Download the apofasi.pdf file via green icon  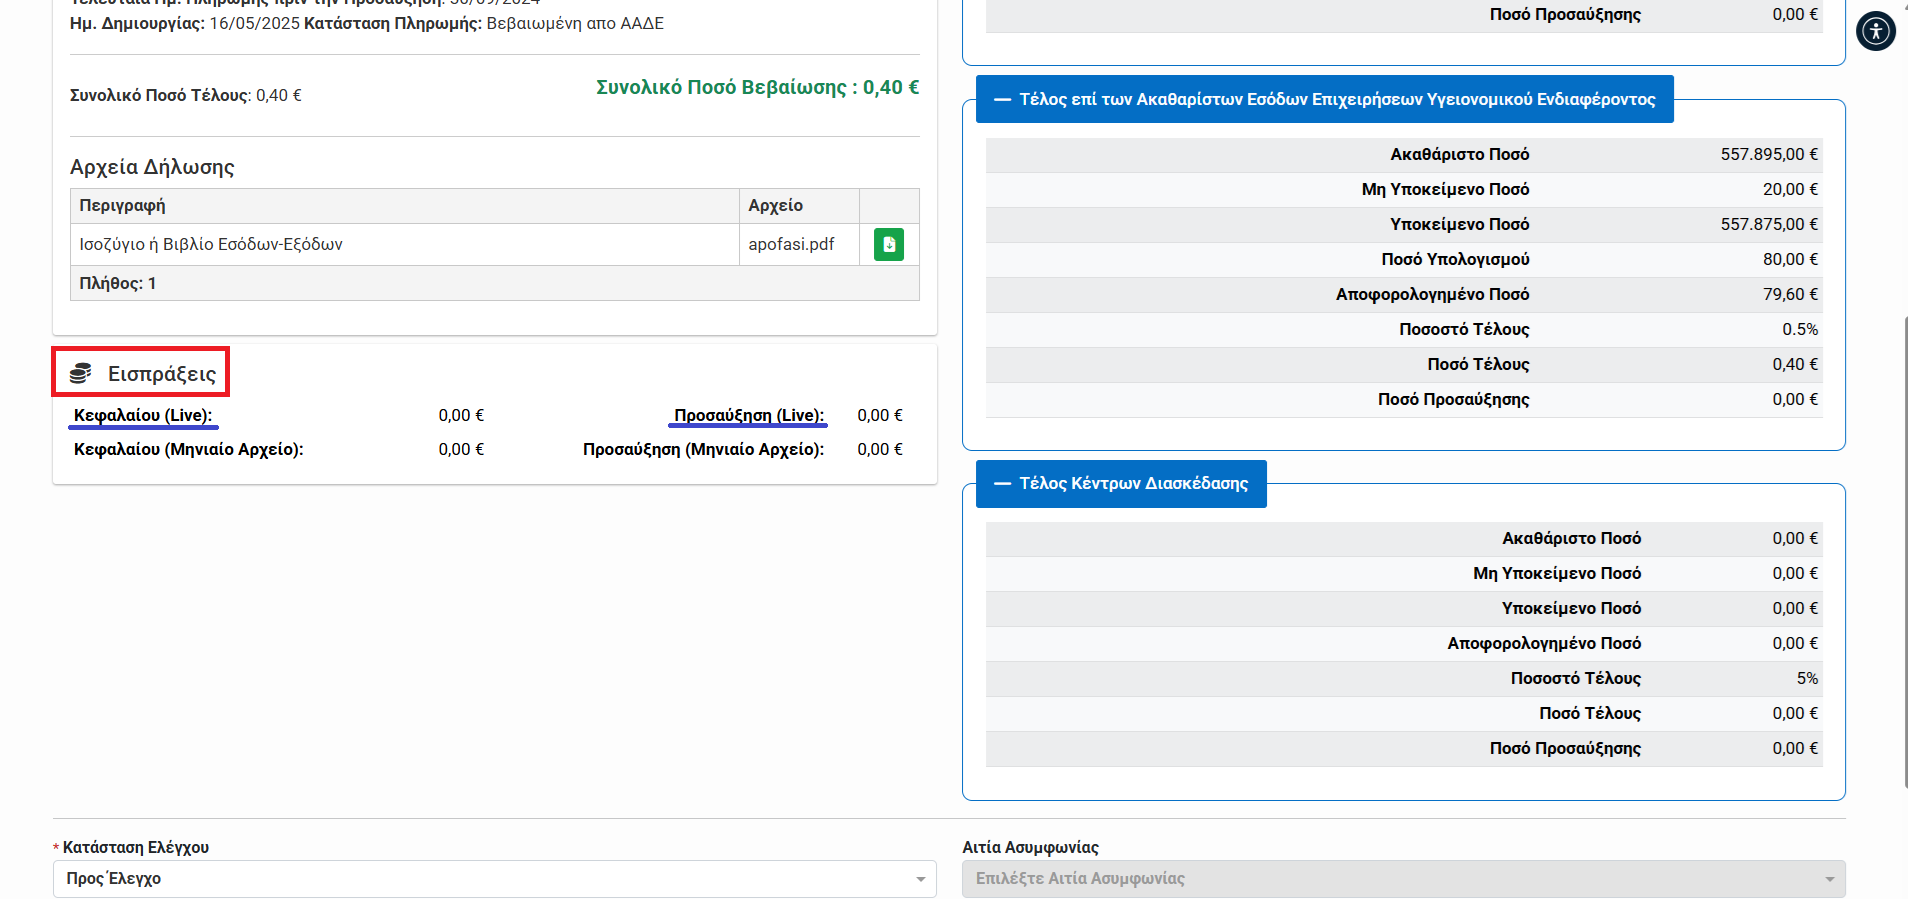tap(888, 244)
